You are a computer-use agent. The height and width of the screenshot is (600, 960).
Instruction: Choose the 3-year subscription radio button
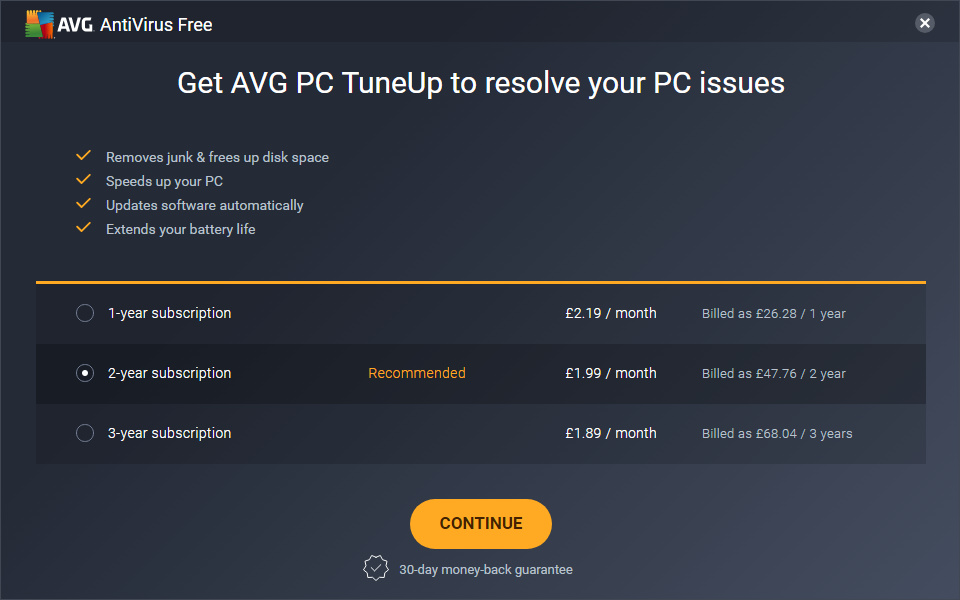85,433
